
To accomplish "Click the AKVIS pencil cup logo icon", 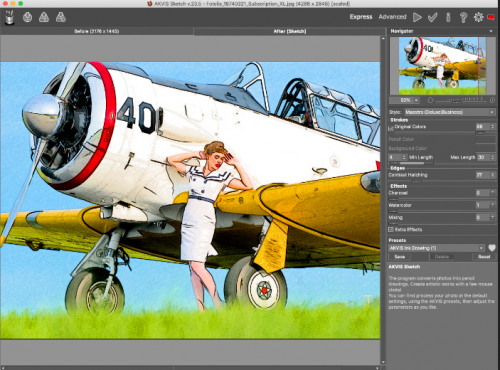I will (10, 17).
